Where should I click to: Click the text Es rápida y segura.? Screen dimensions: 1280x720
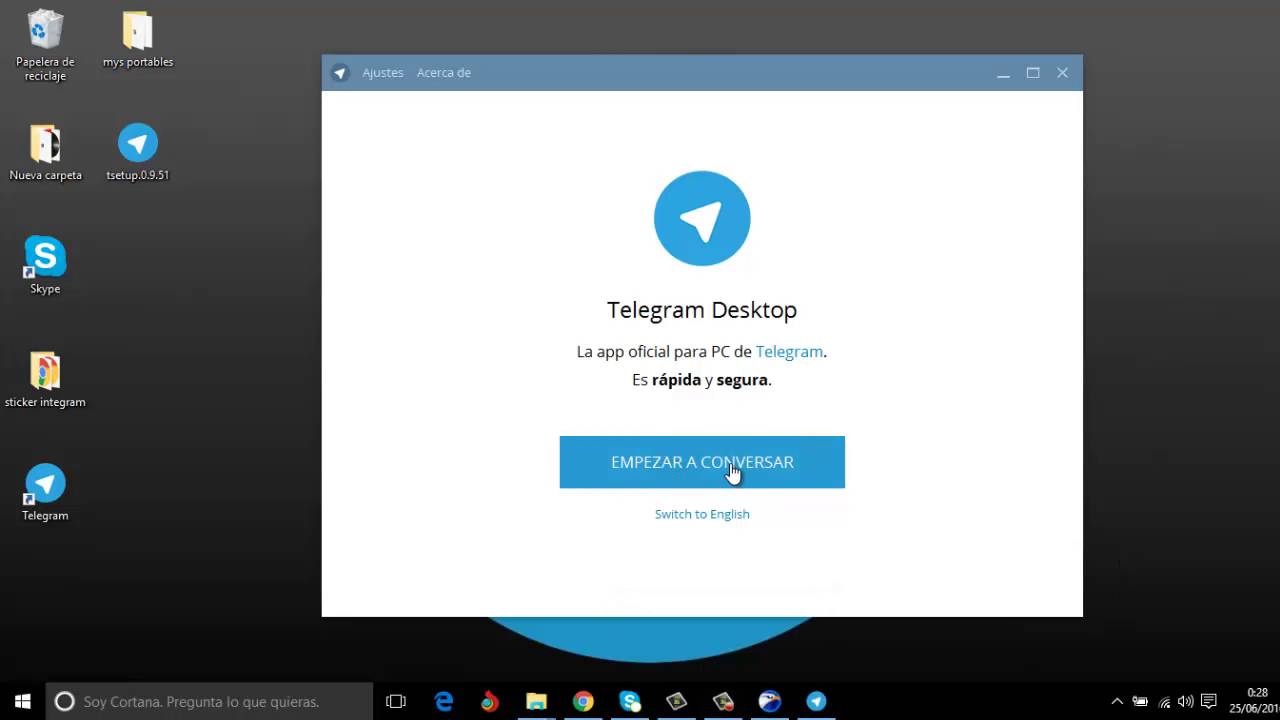click(x=702, y=380)
